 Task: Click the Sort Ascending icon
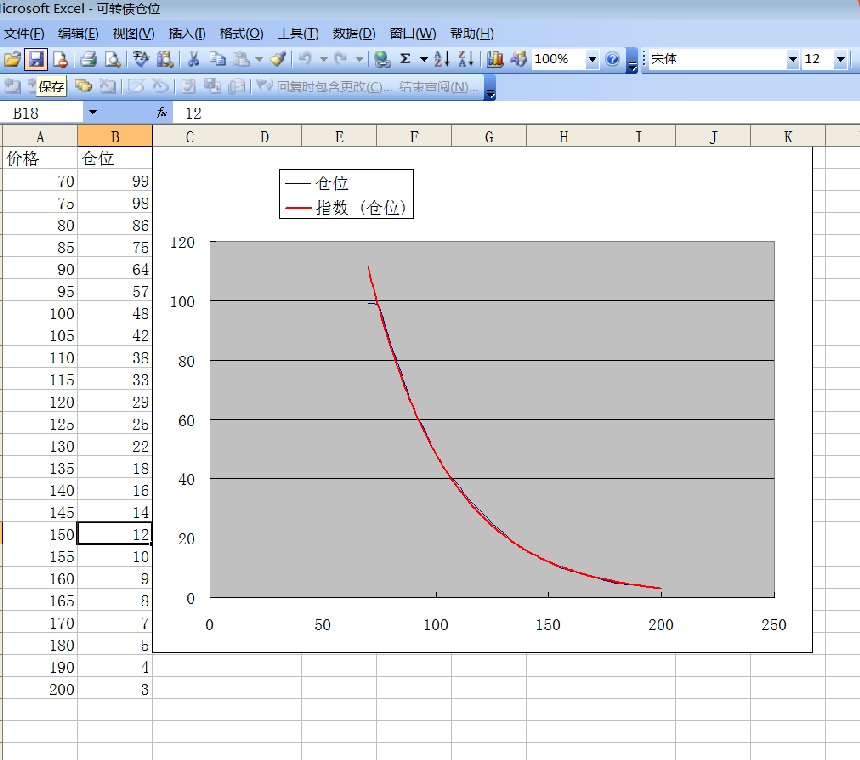441,60
